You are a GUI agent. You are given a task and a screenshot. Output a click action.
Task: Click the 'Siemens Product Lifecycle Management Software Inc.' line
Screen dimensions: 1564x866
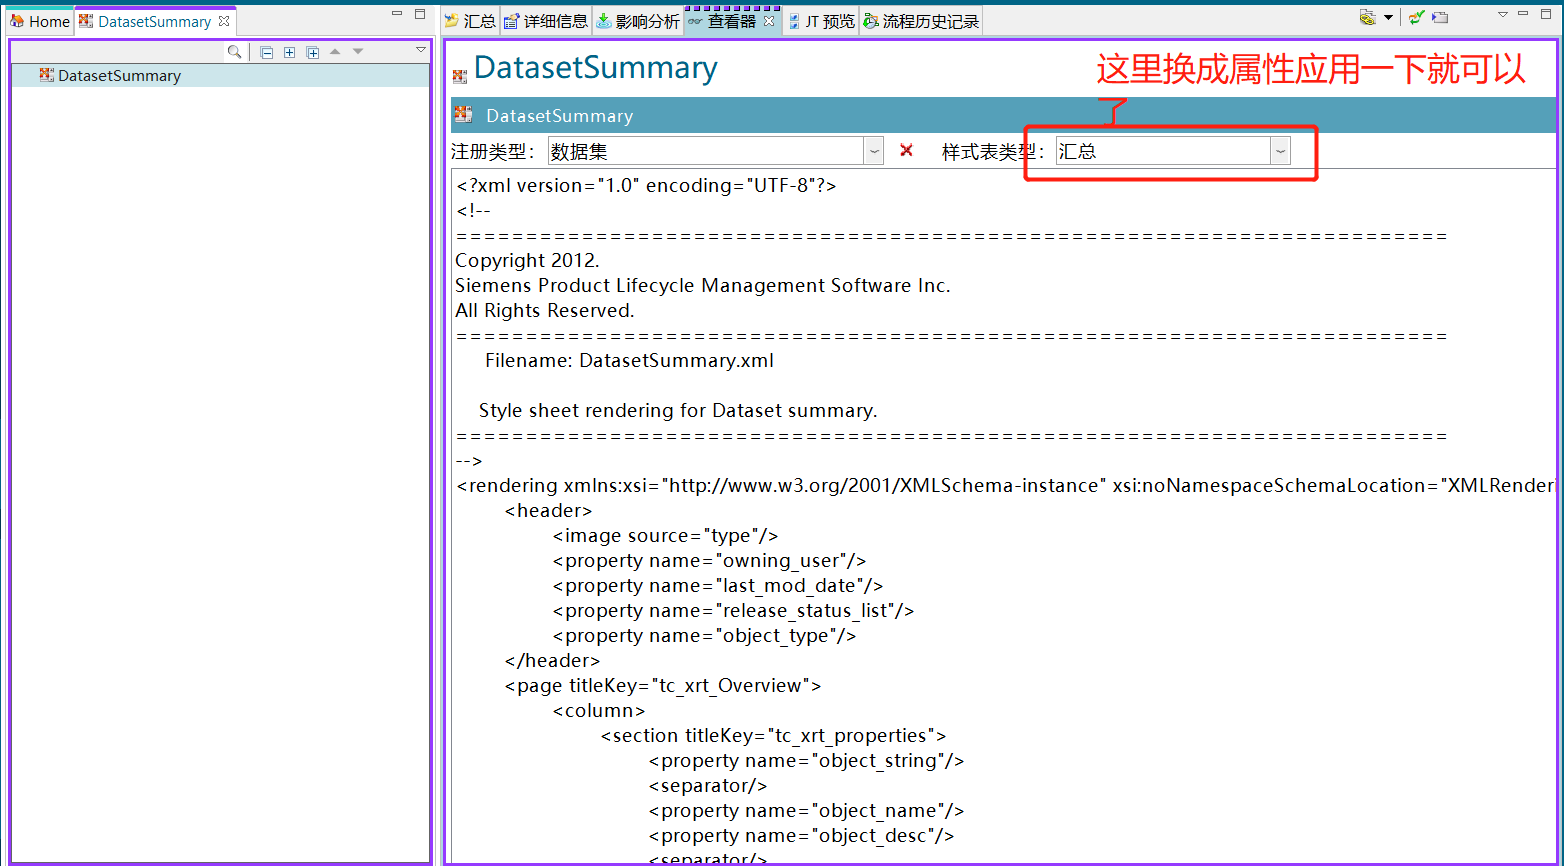pyautogui.click(x=703, y=286)
